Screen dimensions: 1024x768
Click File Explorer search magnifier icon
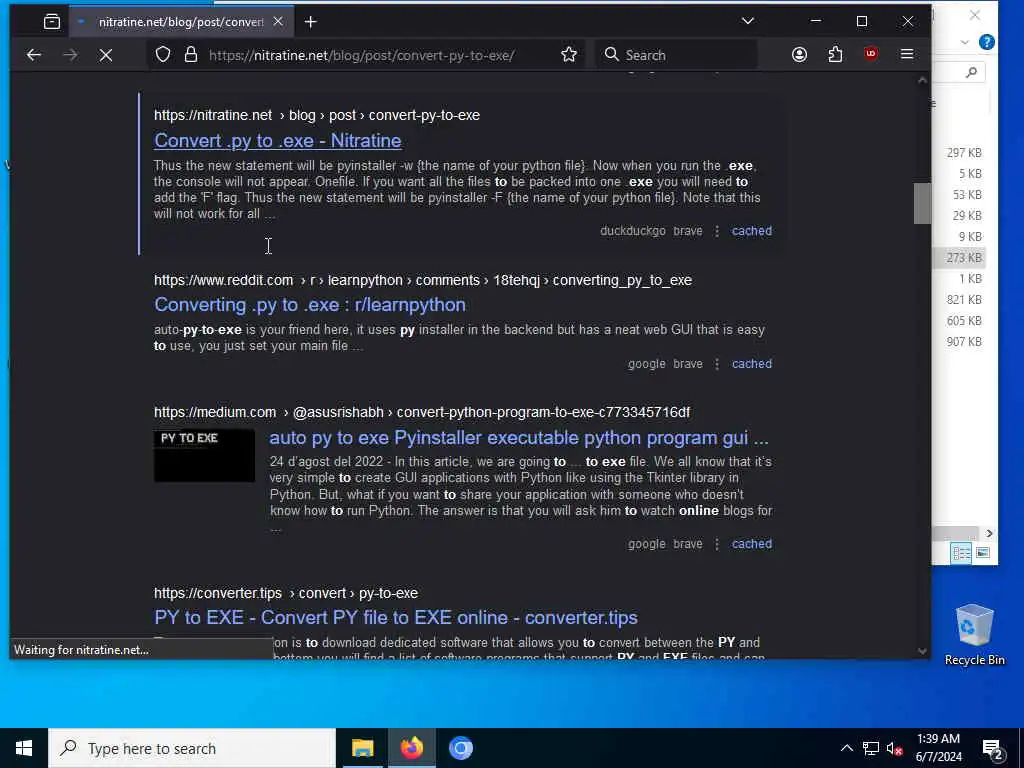[x=971, y=72]
